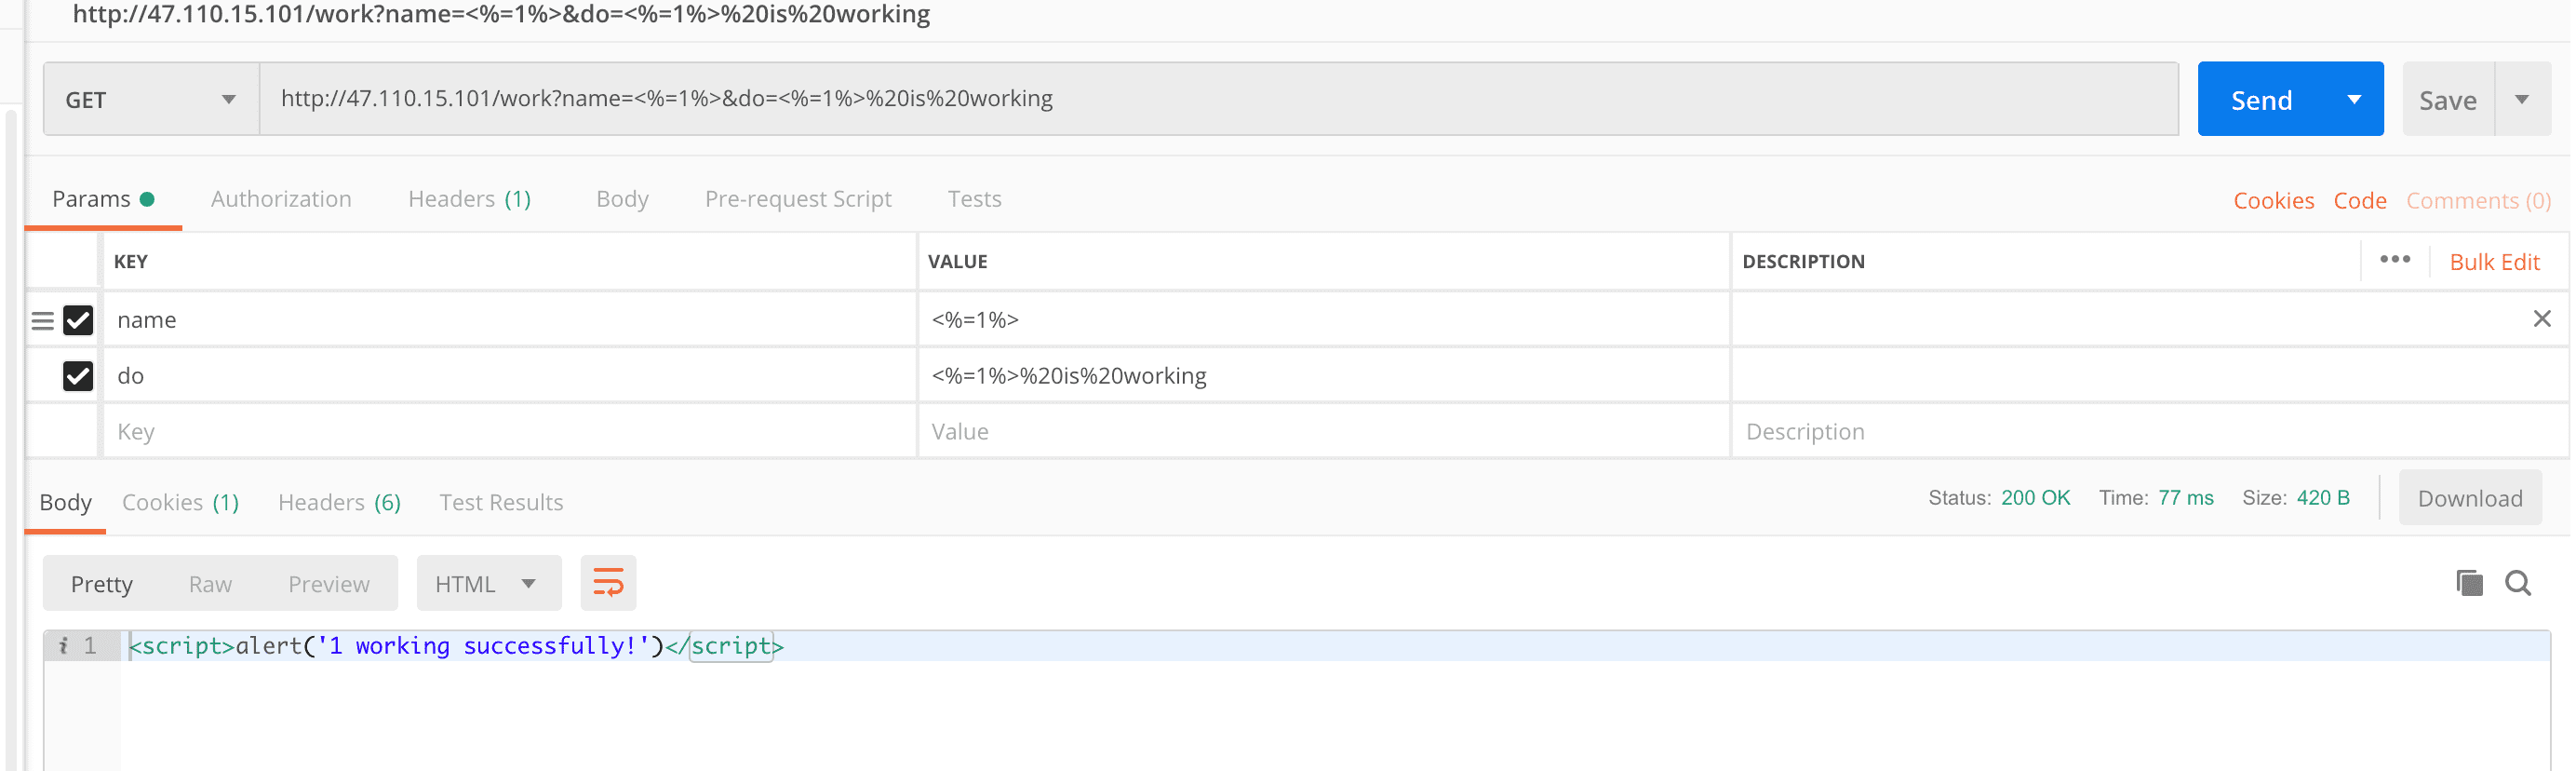Click the three-dots column options icon
Image resolution: width=2576 pixels, height=771 pixels.
click(x=2394, y=260)
